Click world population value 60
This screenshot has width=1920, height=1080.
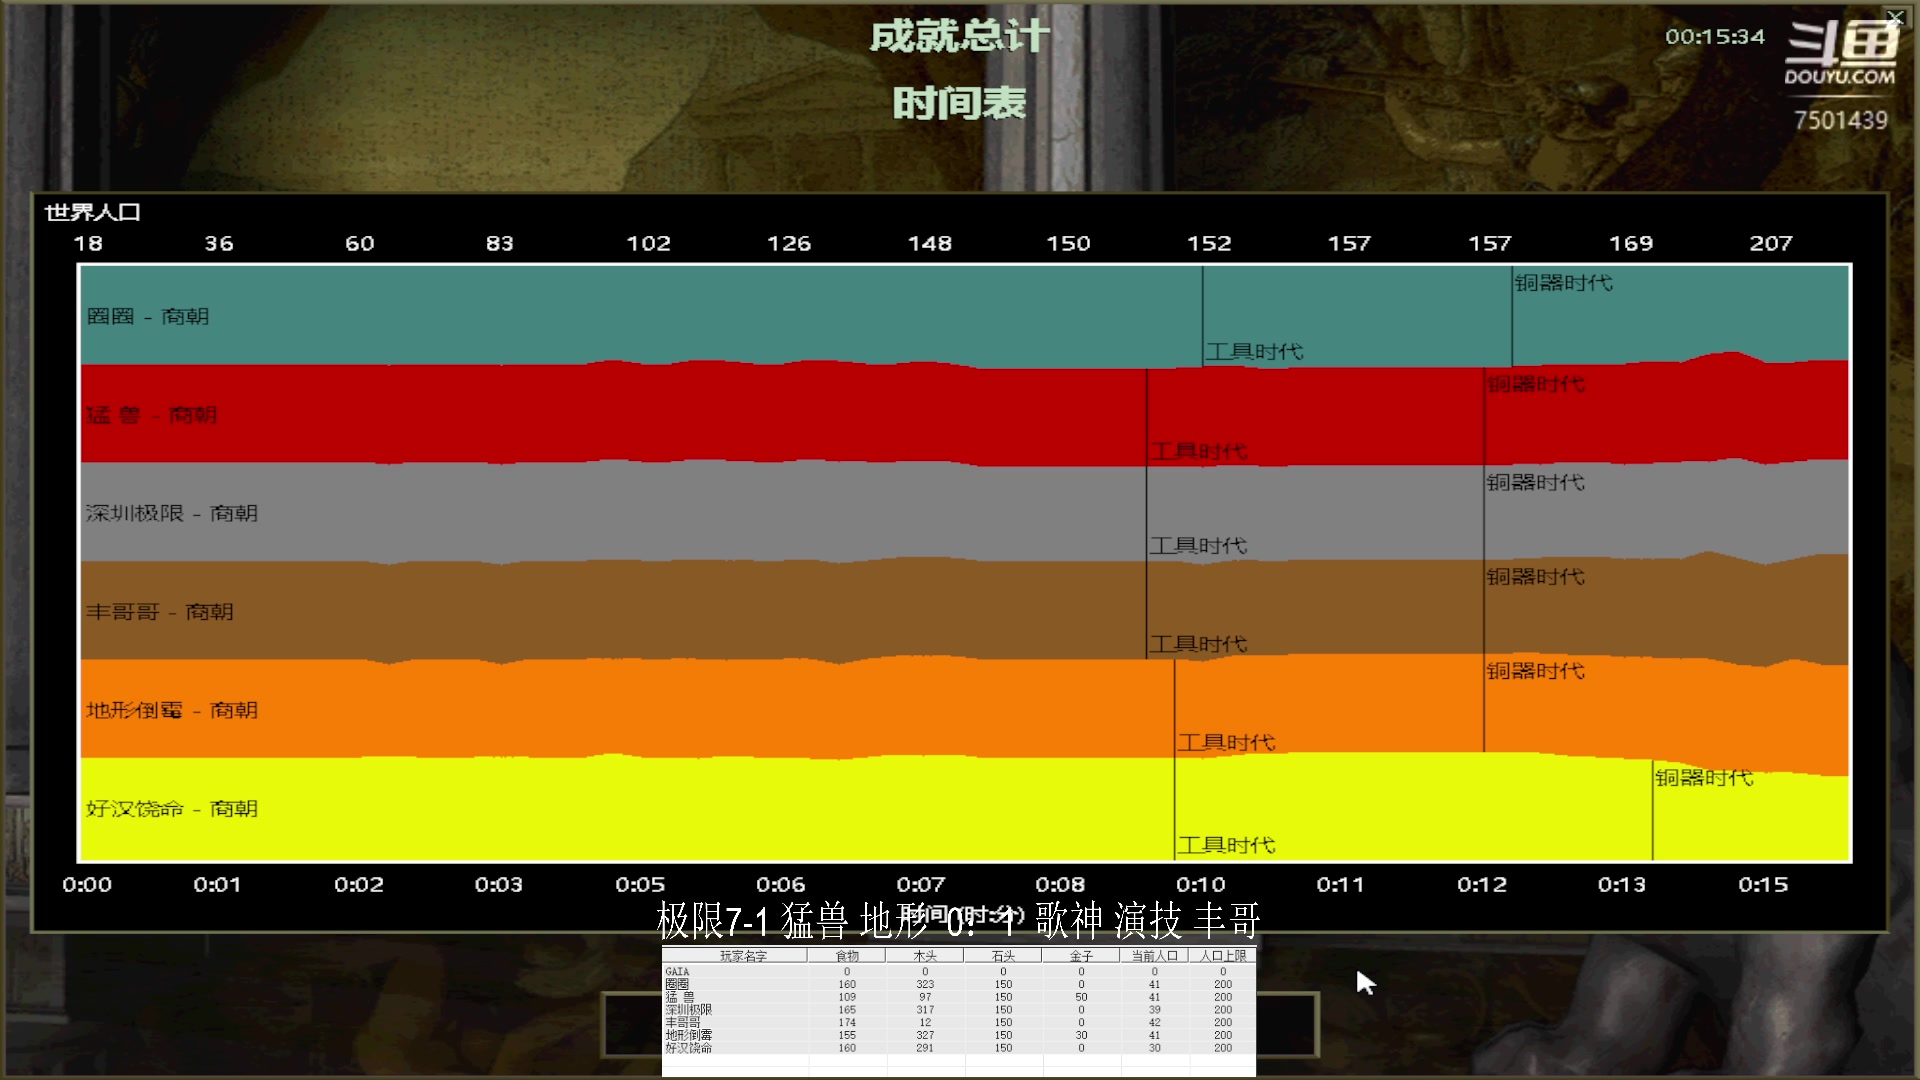pyautogui.click(x=360, y=243)
